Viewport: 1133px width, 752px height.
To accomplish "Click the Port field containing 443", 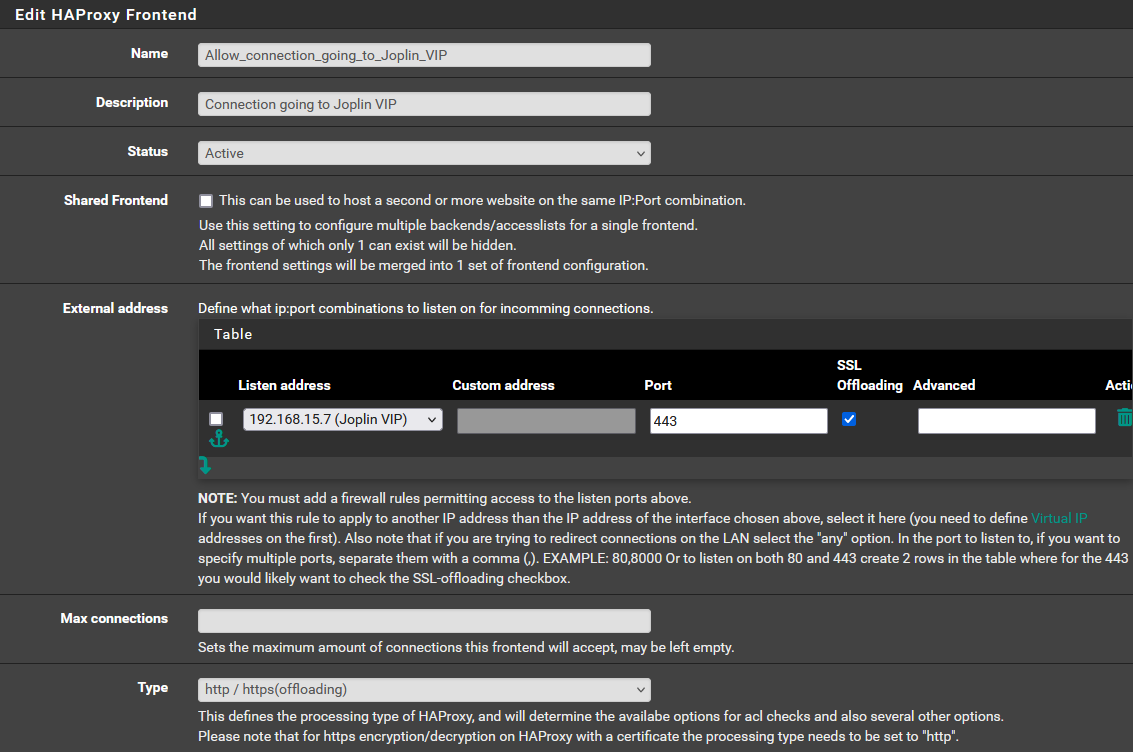I will coord(738,421).
